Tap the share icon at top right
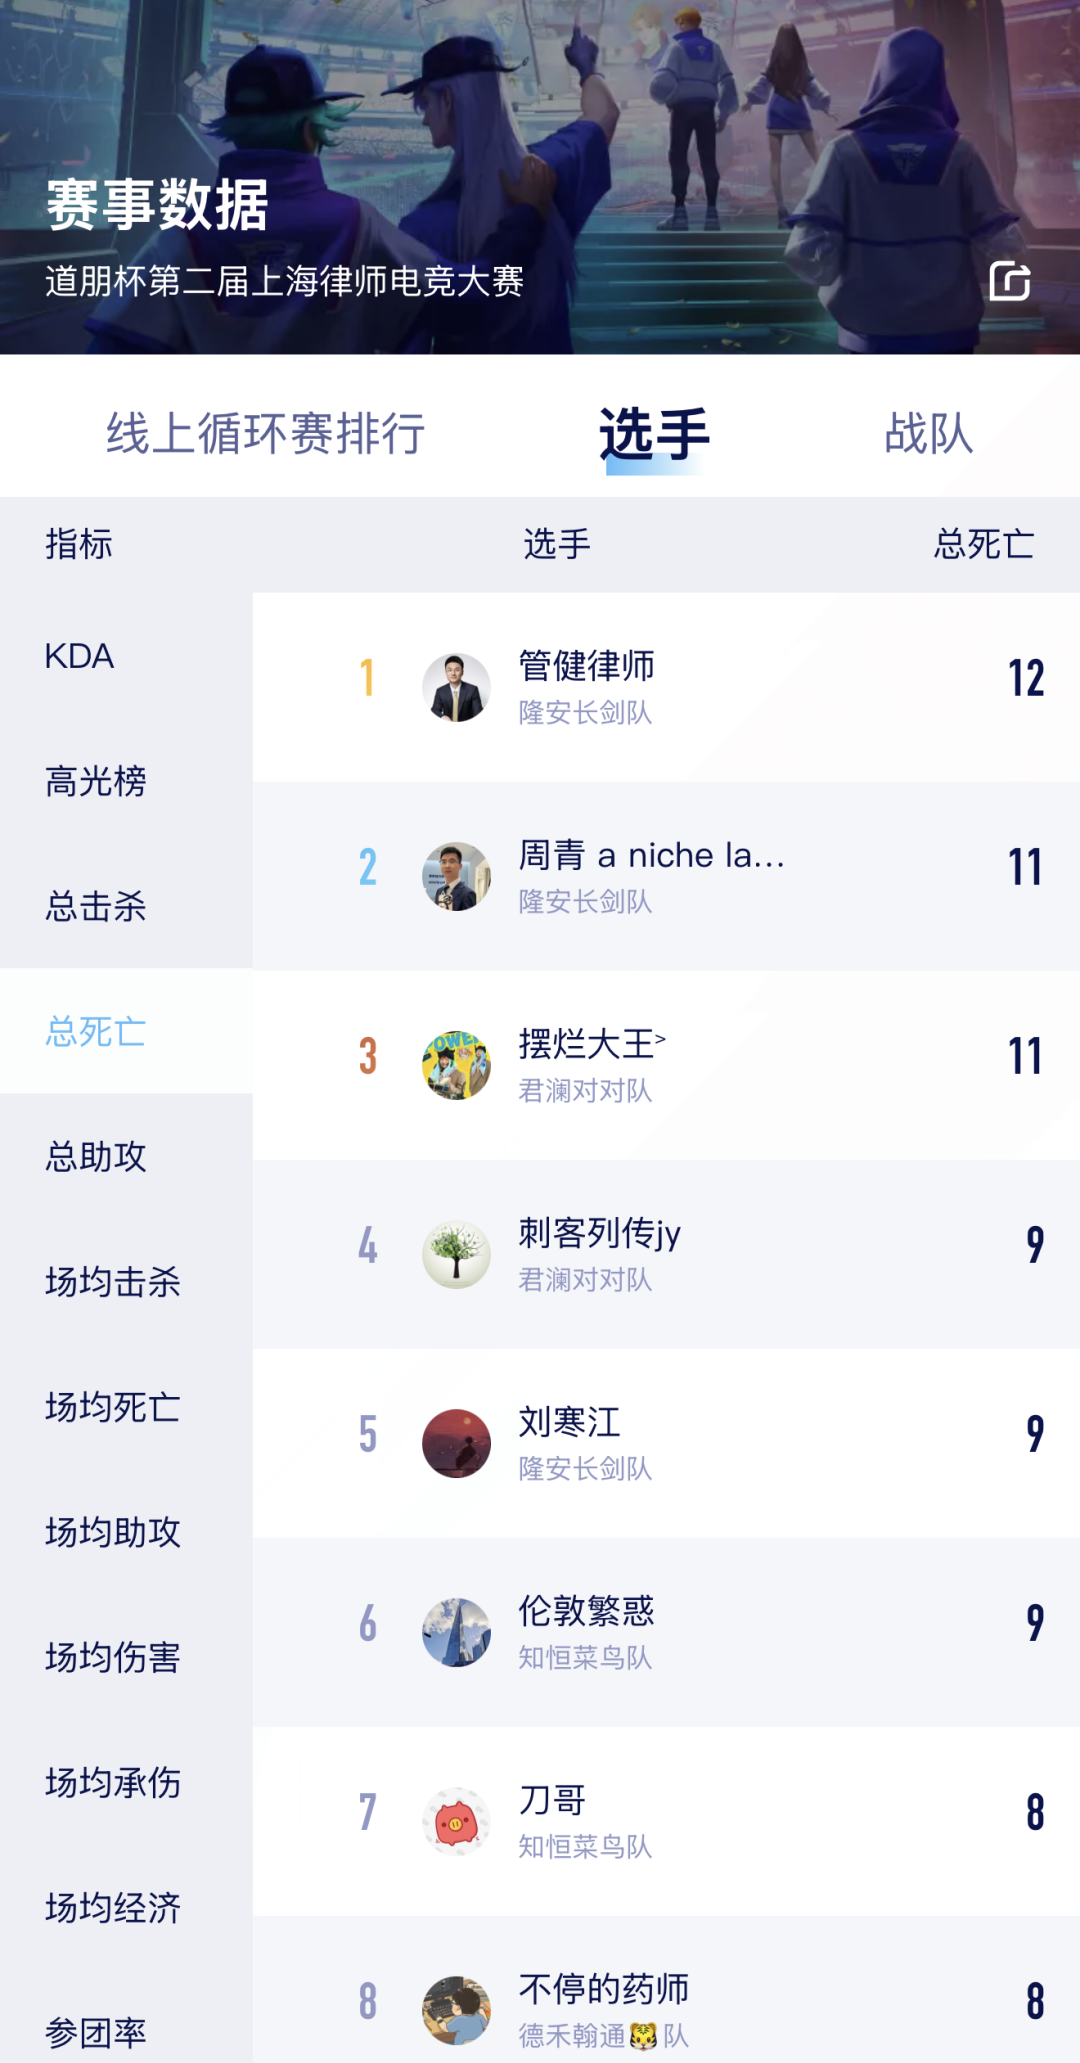 [x=1012, y=283]
